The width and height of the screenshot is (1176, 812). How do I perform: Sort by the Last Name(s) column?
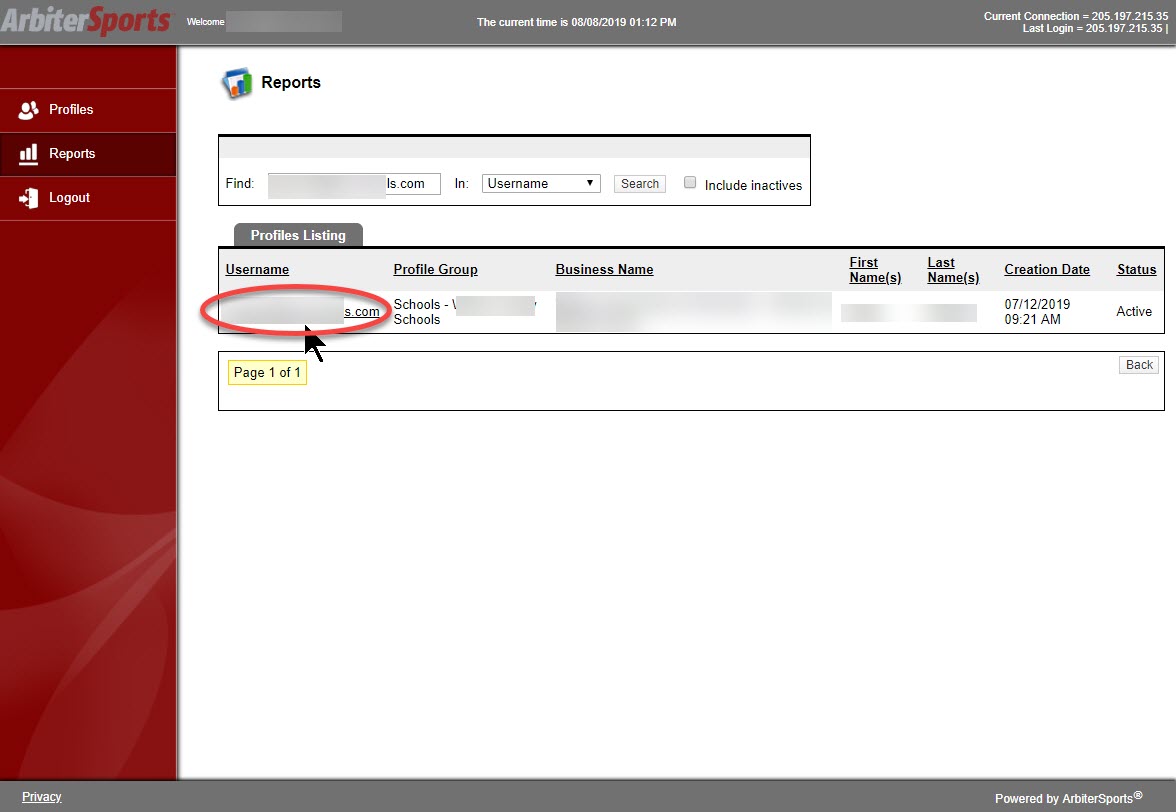point(953,270)
